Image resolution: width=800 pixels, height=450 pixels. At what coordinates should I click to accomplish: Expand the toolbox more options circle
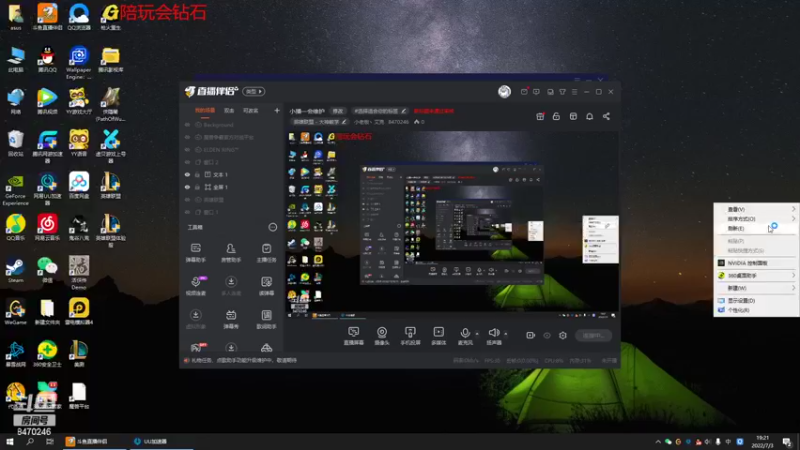coord(272,227)
